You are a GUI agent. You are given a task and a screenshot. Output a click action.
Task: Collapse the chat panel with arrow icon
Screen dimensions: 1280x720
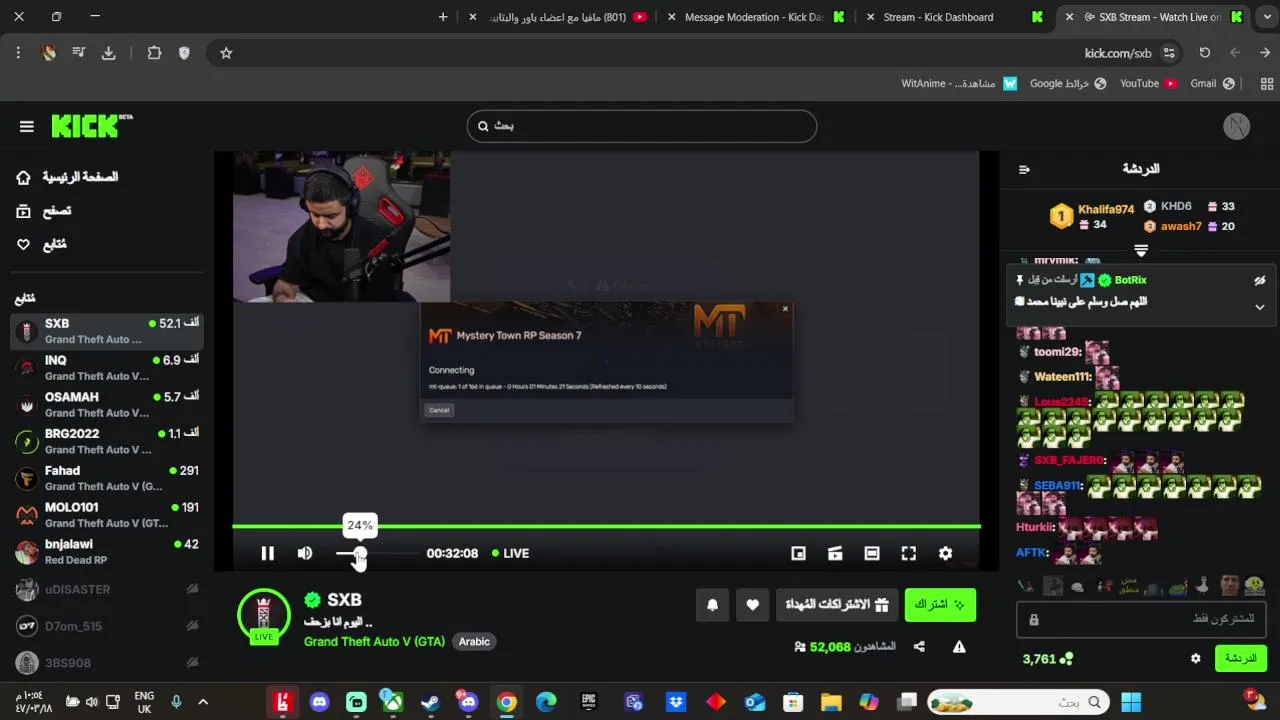tap(1024, 169)
